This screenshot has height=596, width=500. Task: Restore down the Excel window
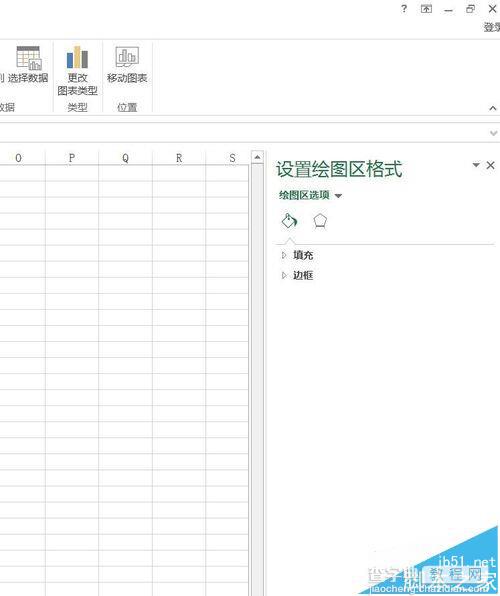pos(470,9)
